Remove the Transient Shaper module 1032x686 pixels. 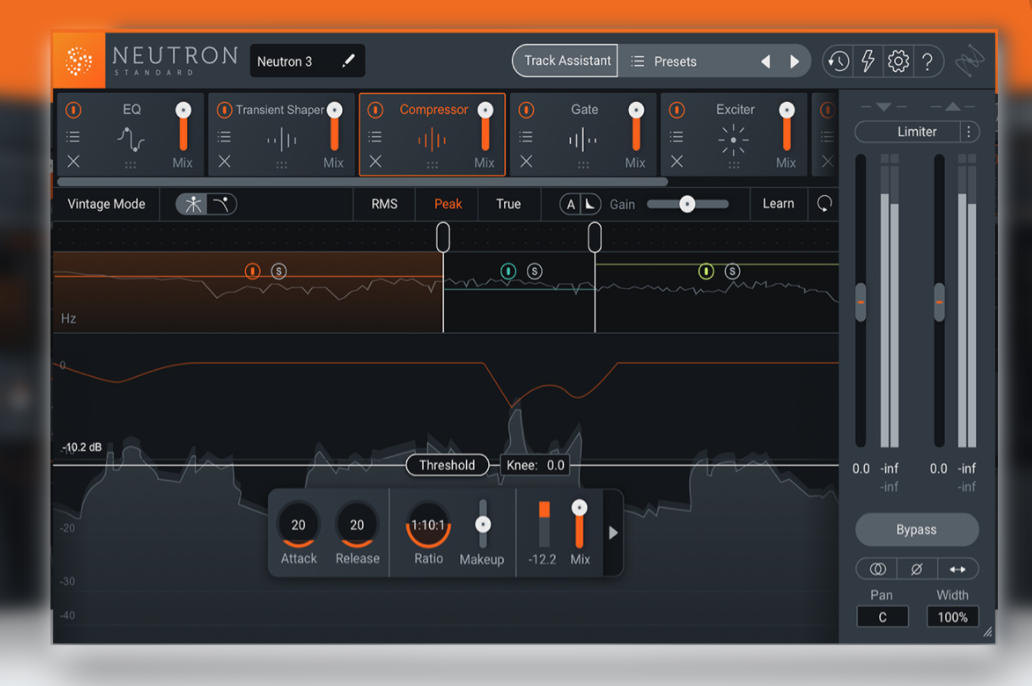click(224, 161)
